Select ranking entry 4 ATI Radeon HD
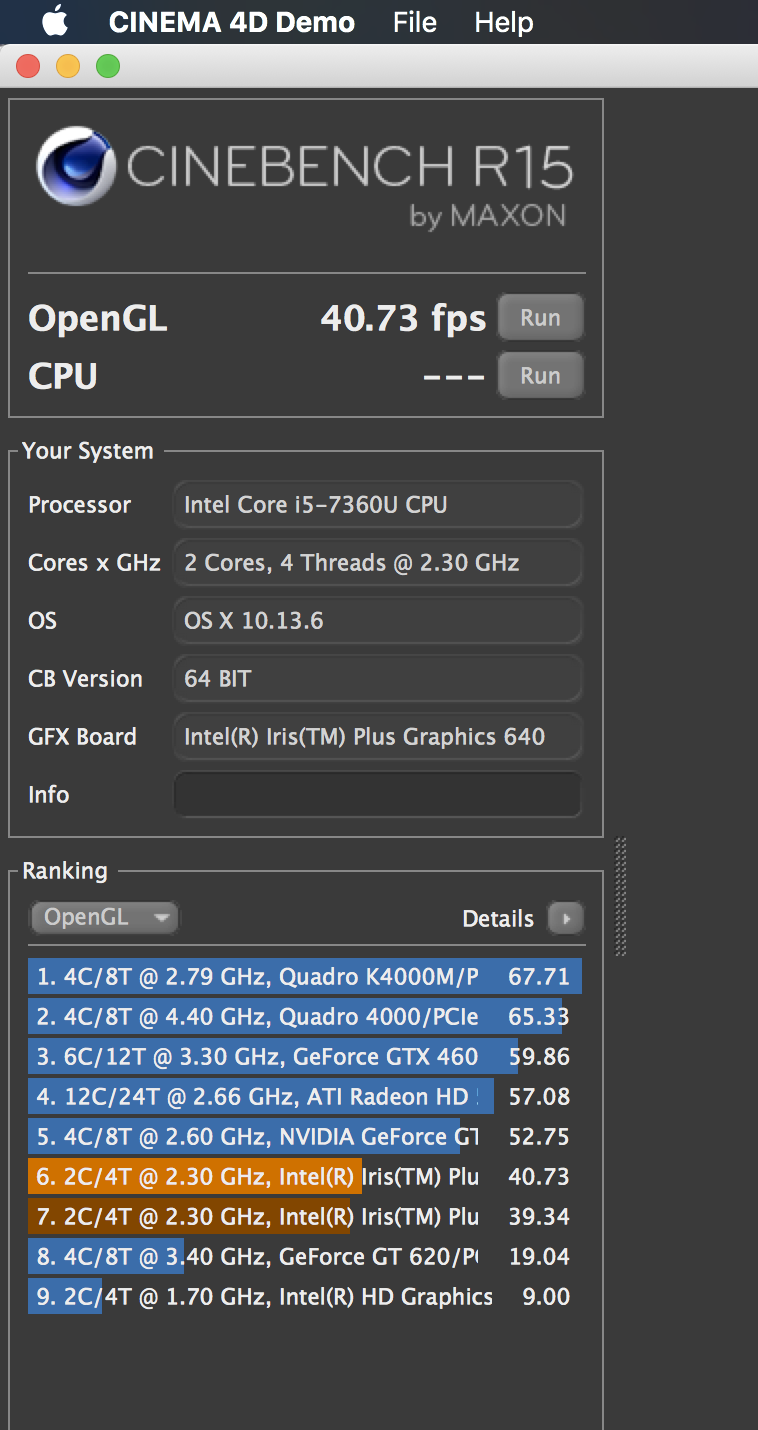 (x=305, y=1096)
